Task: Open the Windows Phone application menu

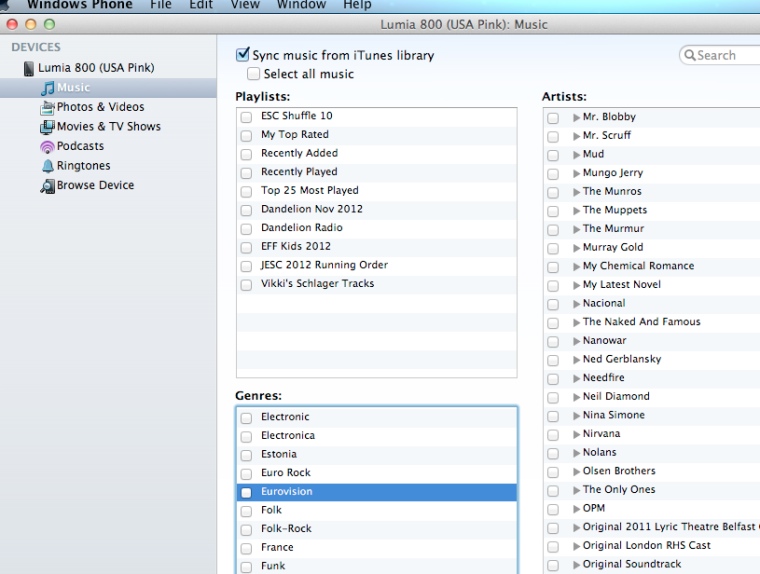Action: (79, 5)
